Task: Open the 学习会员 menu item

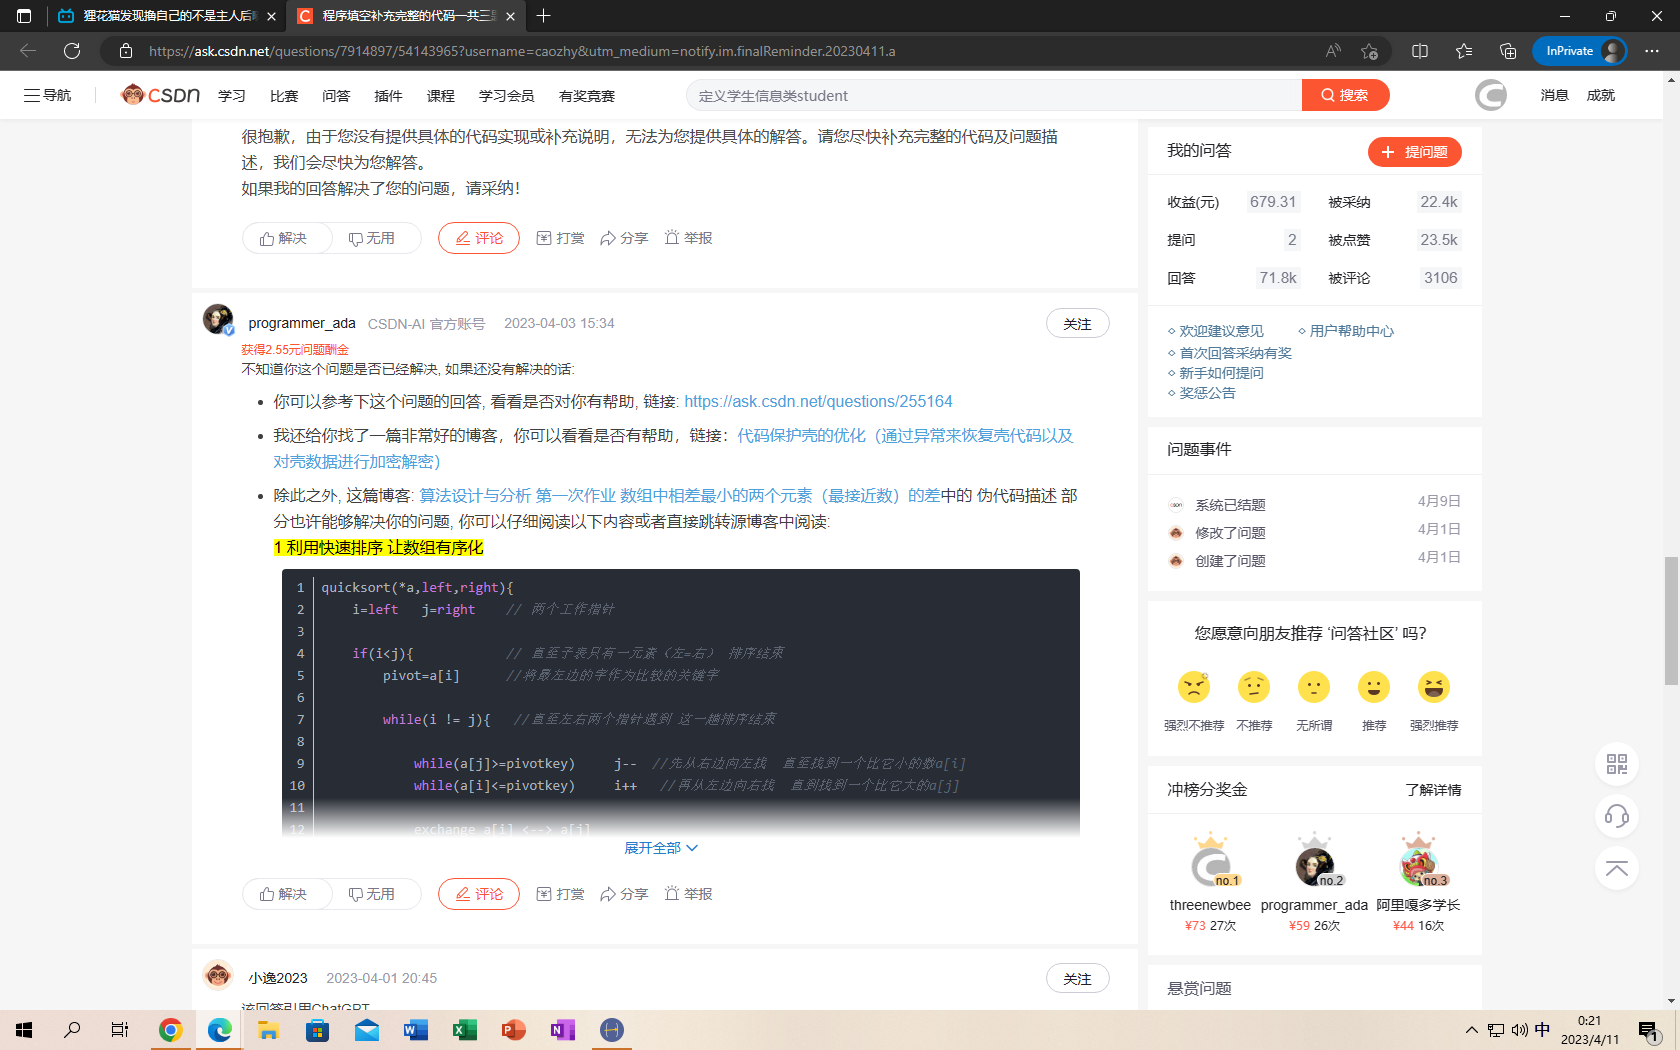Action: [506, 96]
